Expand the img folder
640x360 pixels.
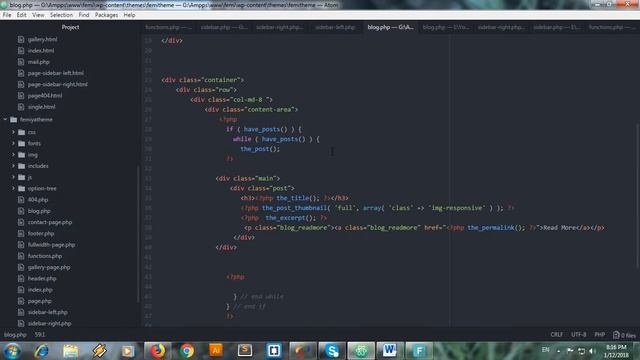coord(13,155)
